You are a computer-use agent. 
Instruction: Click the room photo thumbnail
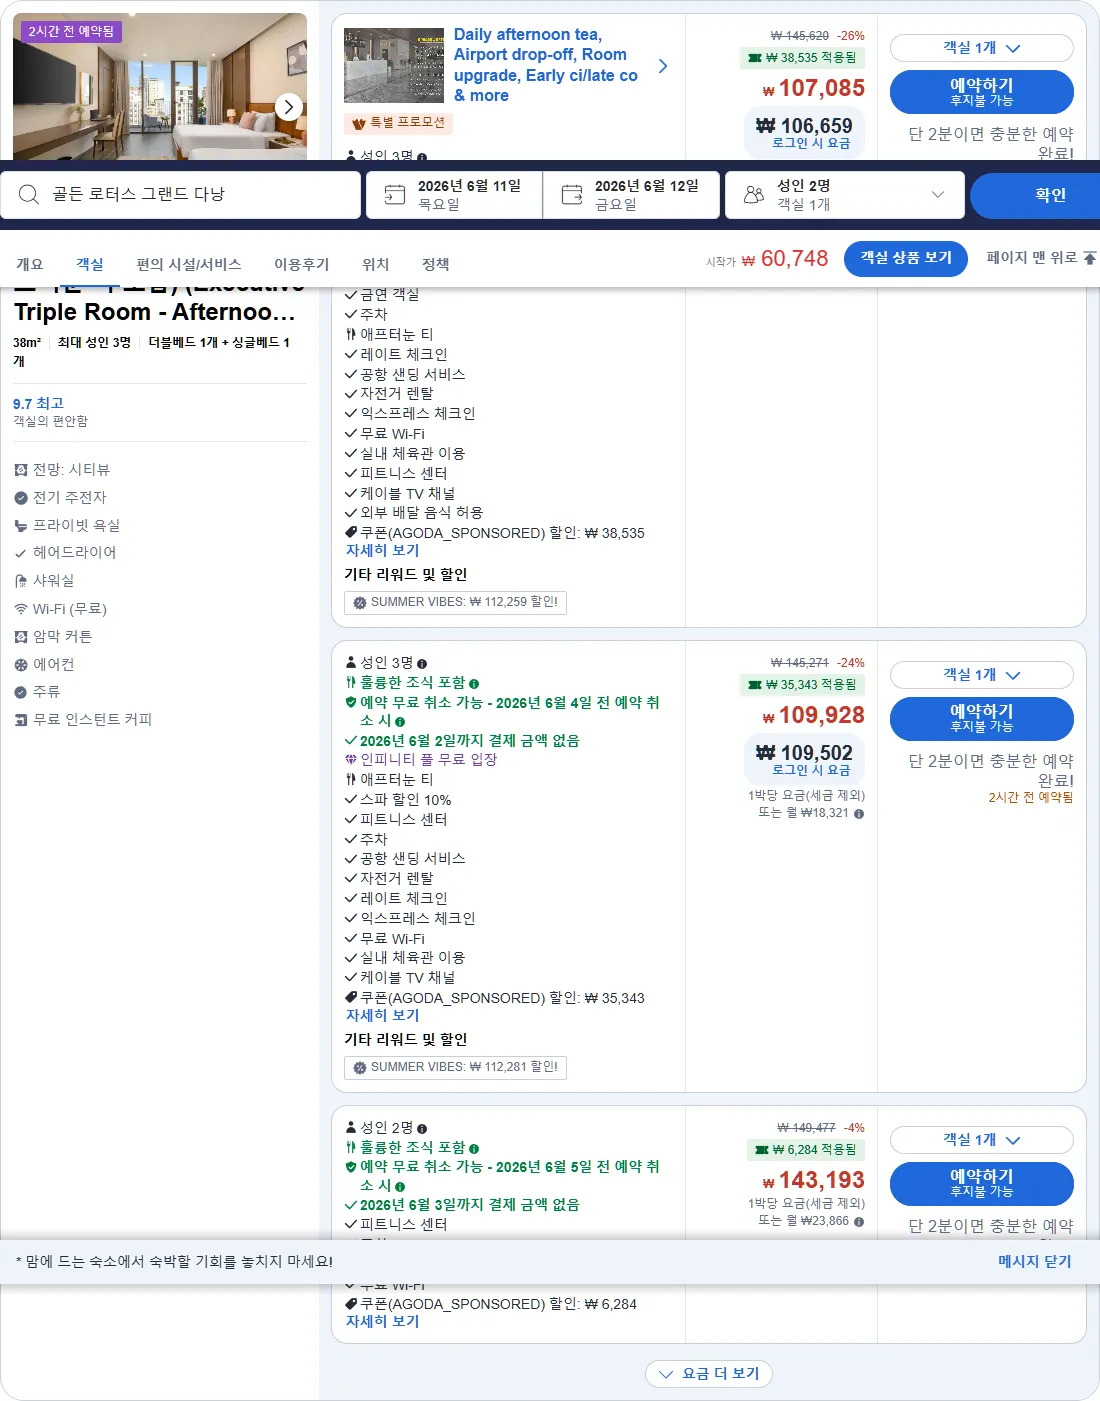(x=160, y=87)
